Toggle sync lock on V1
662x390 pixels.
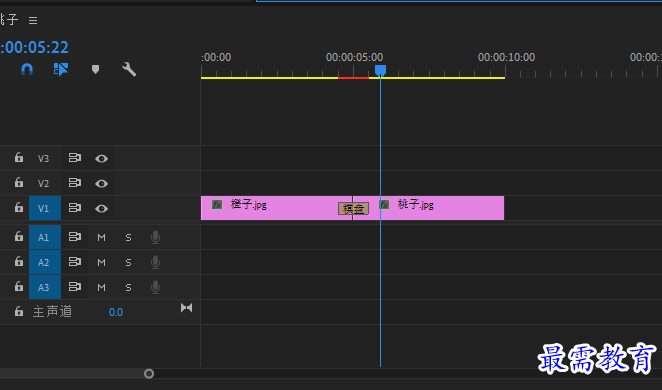[75, 208]
